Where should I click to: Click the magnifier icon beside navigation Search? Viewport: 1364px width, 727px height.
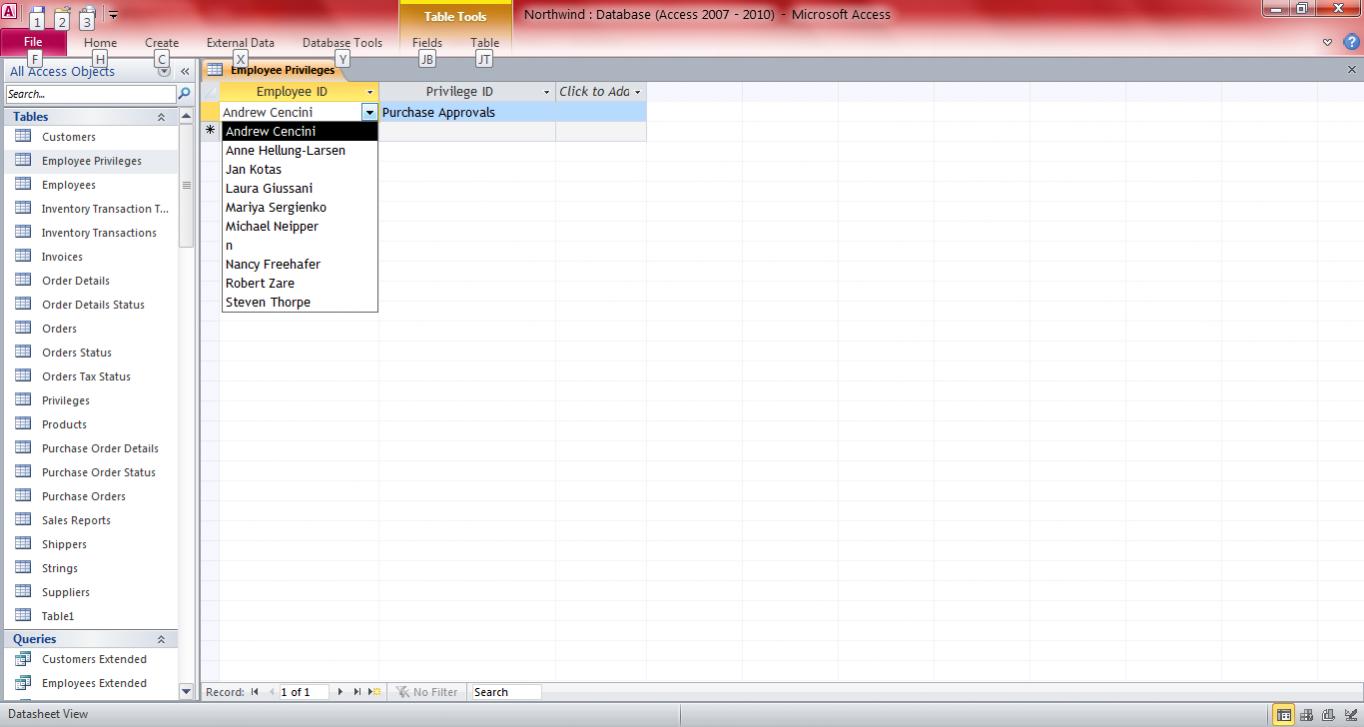(184, 94)
